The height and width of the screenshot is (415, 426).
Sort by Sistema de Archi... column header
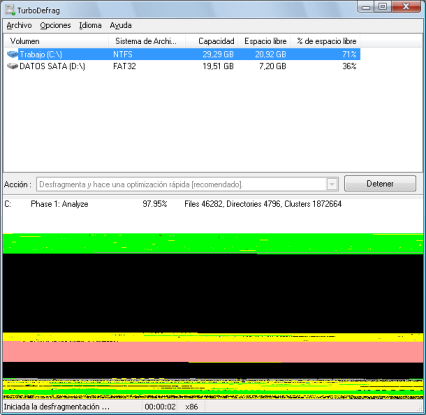point(147,41)
